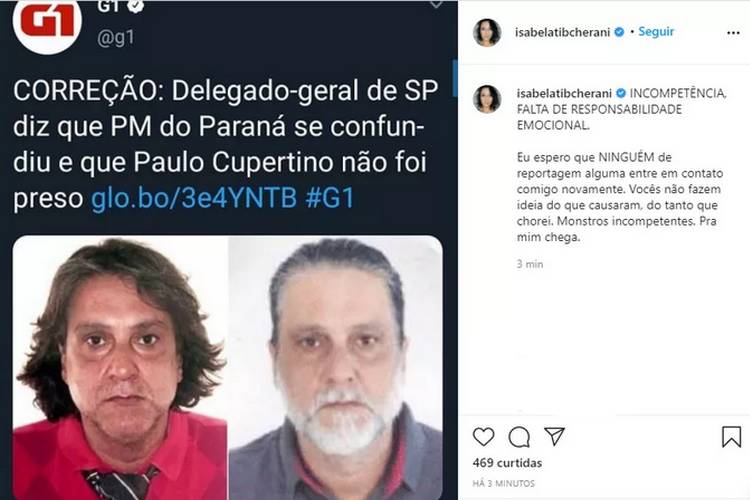Click the @g1 handle
The width and height of the screenshot is (750, 500).
click(x=116, y=37)
